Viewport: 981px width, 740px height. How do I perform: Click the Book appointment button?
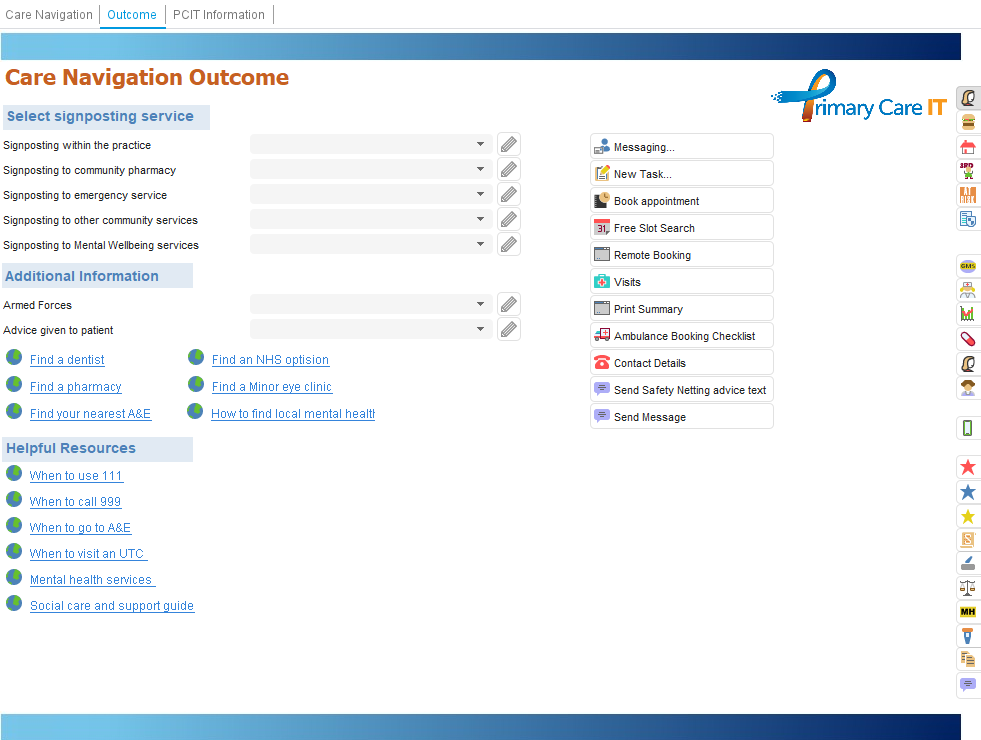click(x=681, y=201)
